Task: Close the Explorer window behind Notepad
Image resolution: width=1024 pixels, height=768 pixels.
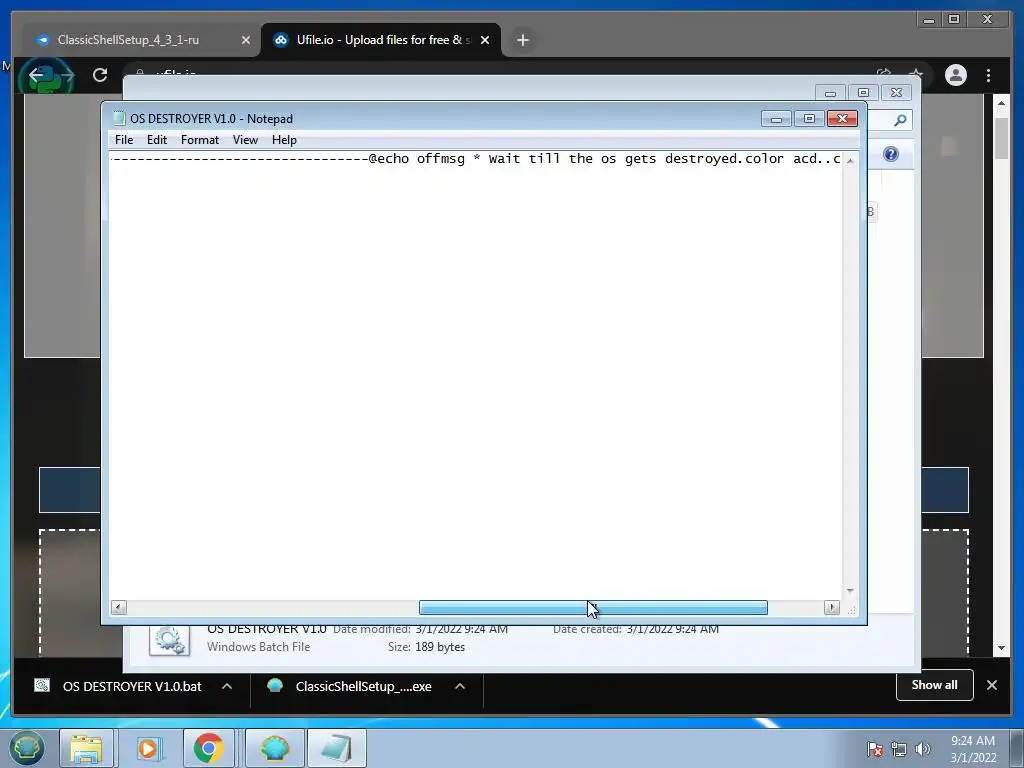Action: 897,93
